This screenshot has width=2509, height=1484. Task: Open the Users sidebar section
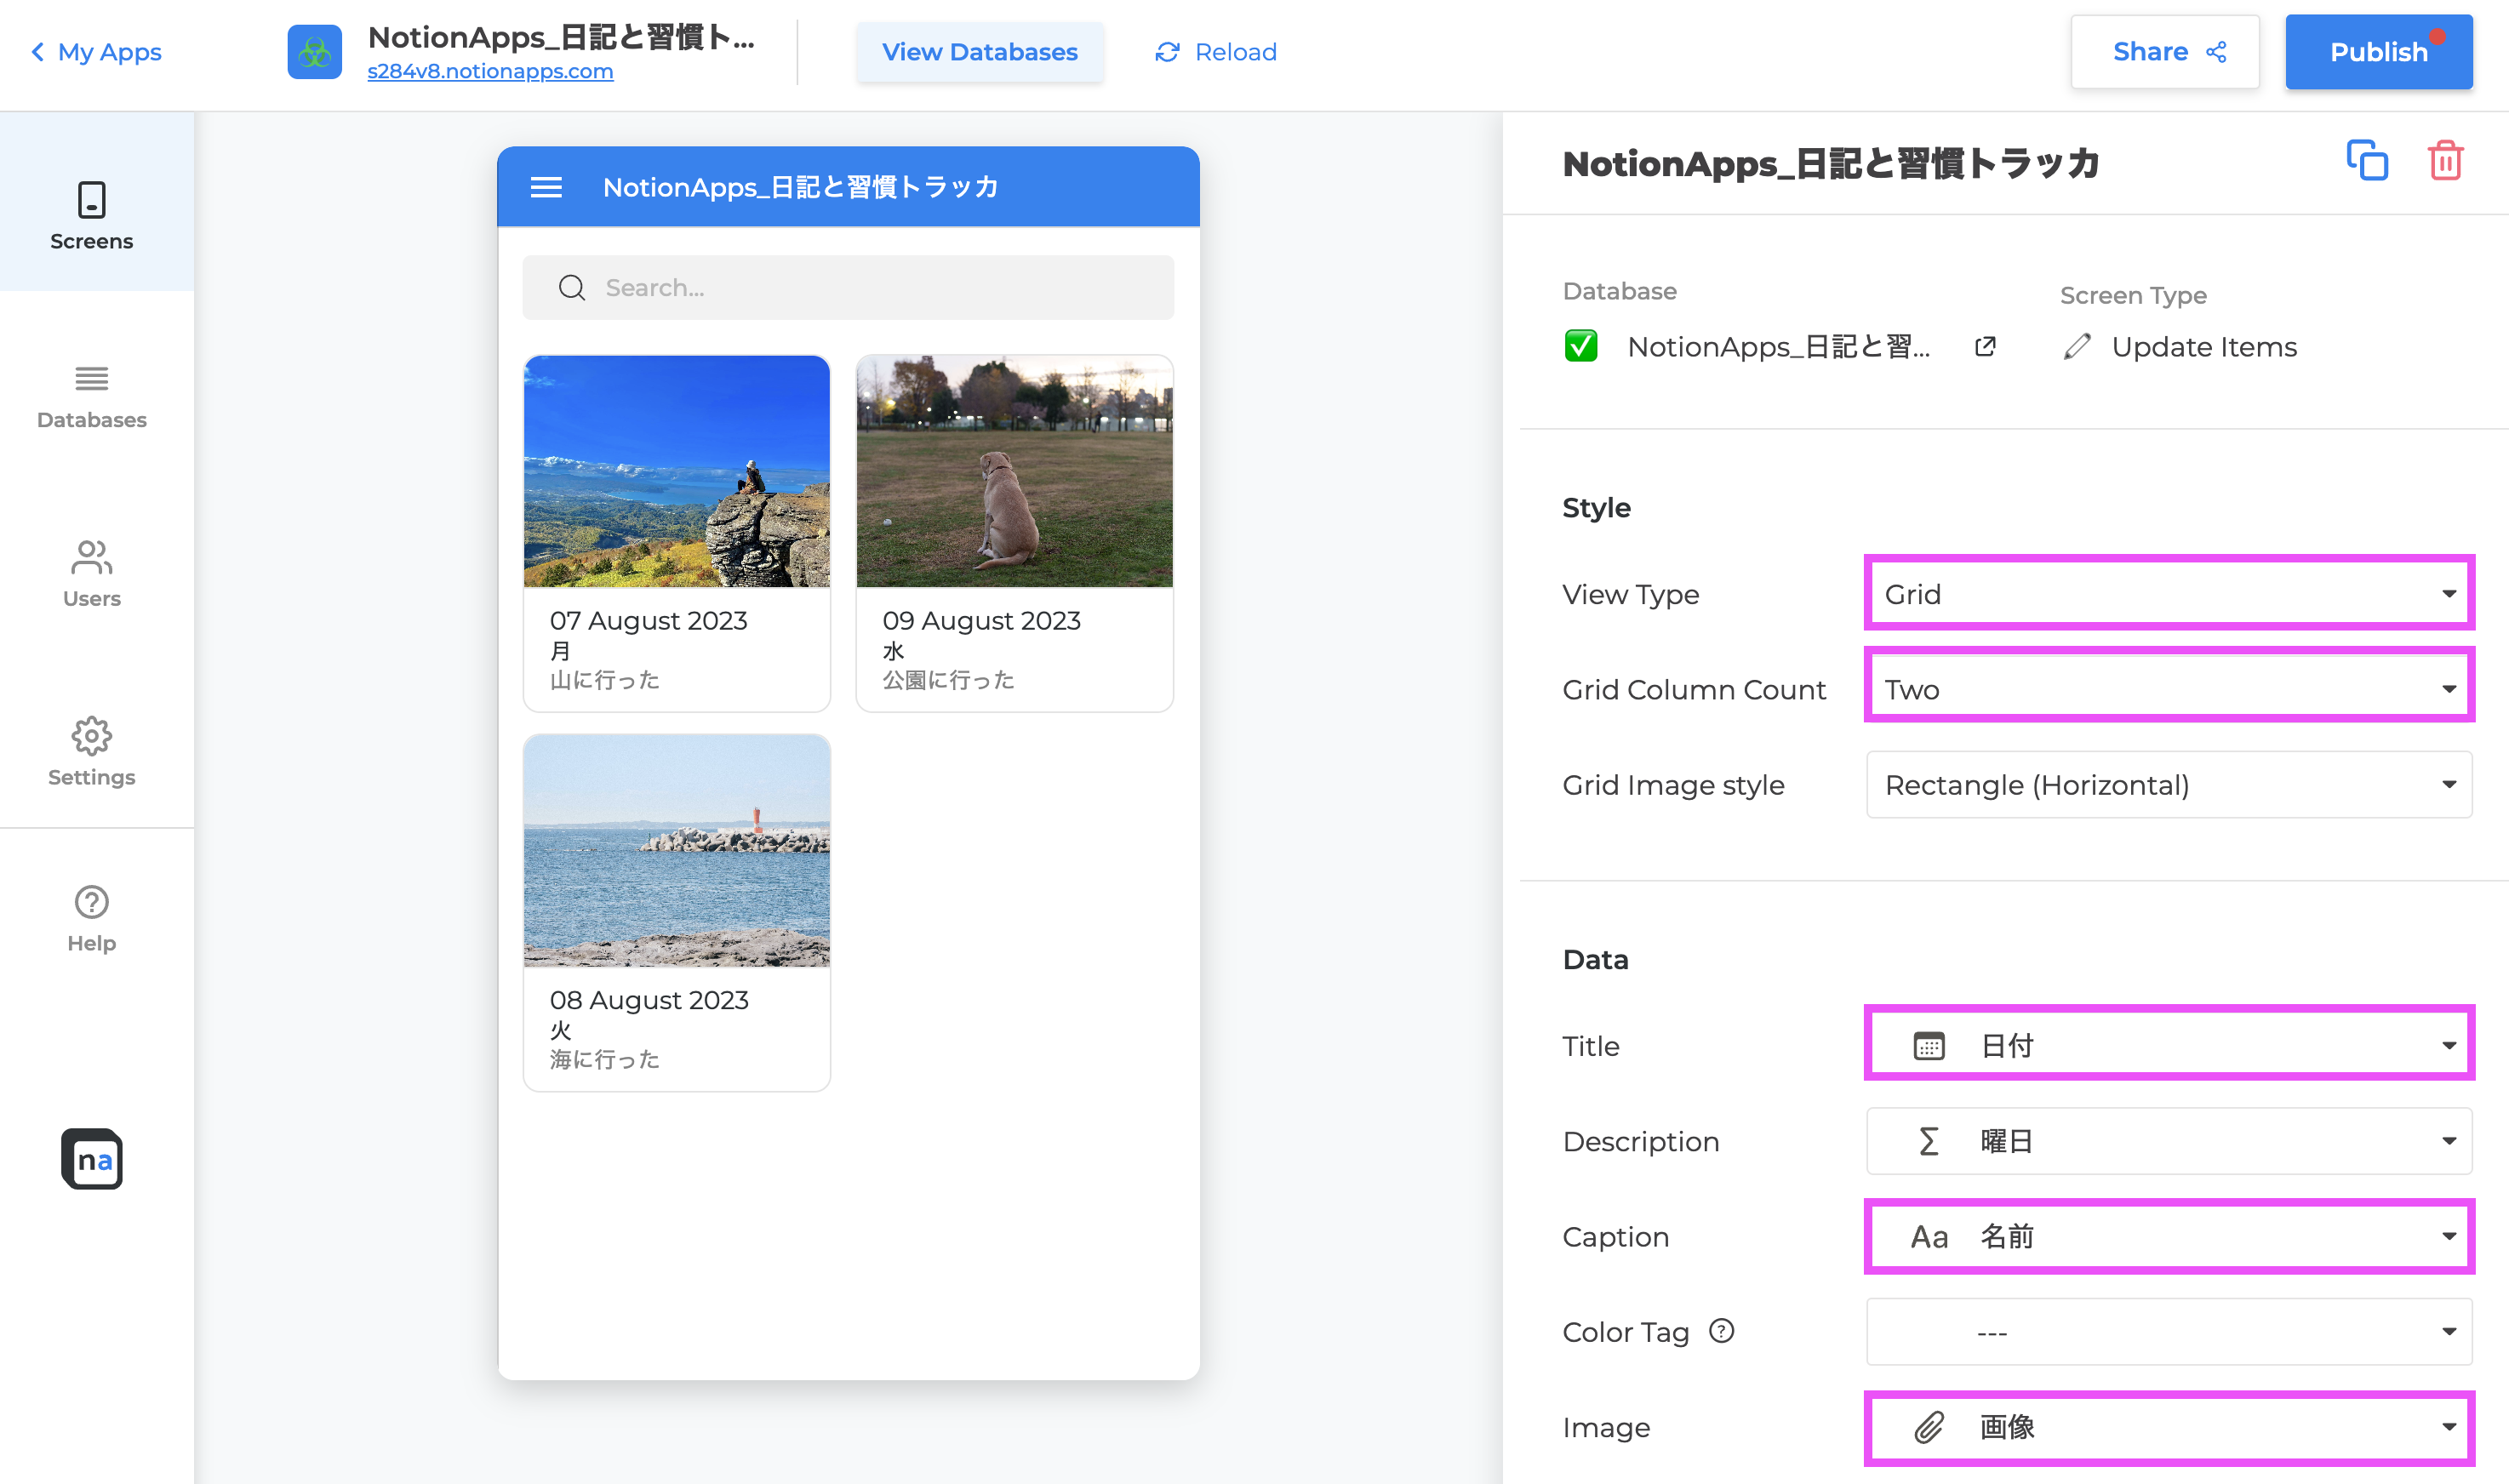click(x=92, y=574)
